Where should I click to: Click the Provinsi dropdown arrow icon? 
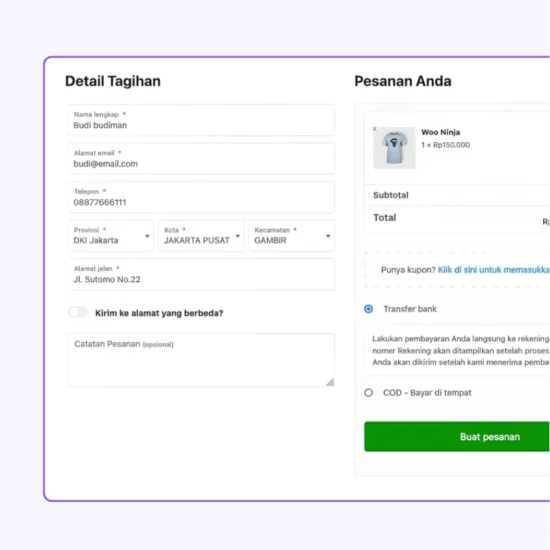(147, 236)
